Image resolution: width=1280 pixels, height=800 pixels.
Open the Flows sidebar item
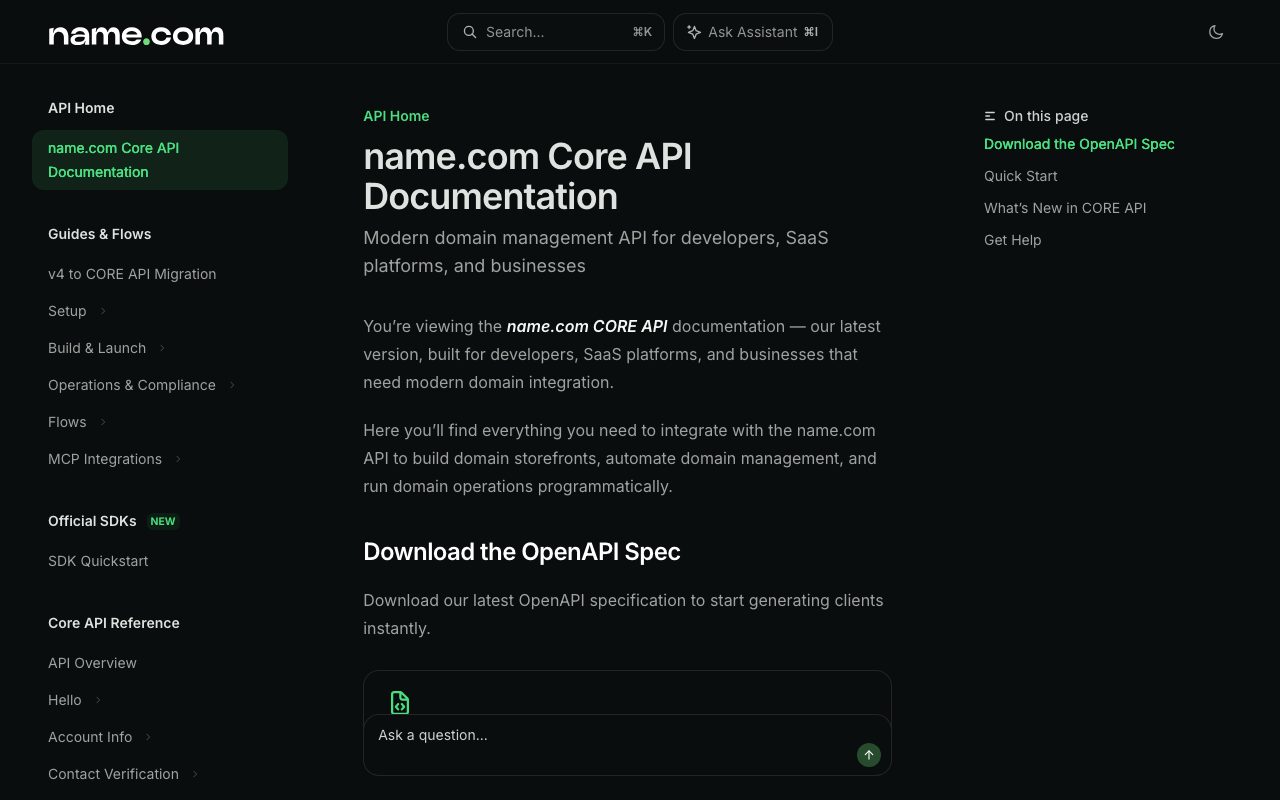(67, 422)
